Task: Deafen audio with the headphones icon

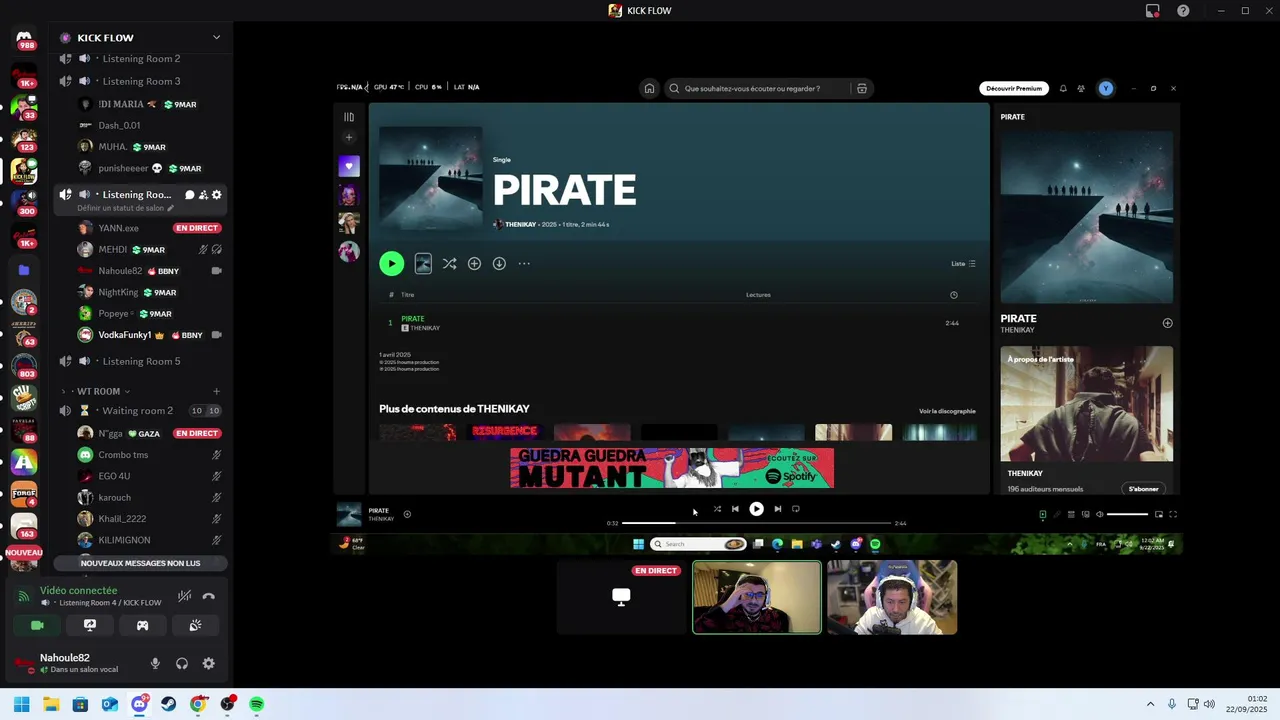Action: point(182,663)
